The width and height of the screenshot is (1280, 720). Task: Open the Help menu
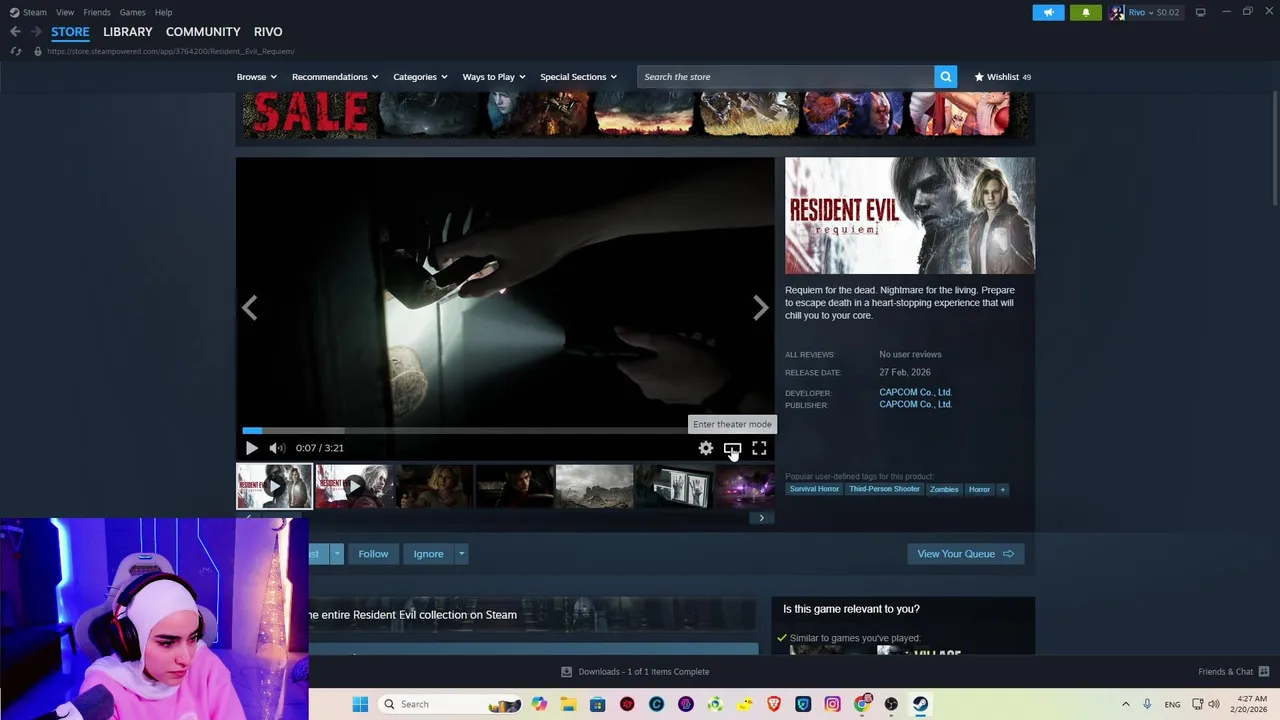click(163, 12)
